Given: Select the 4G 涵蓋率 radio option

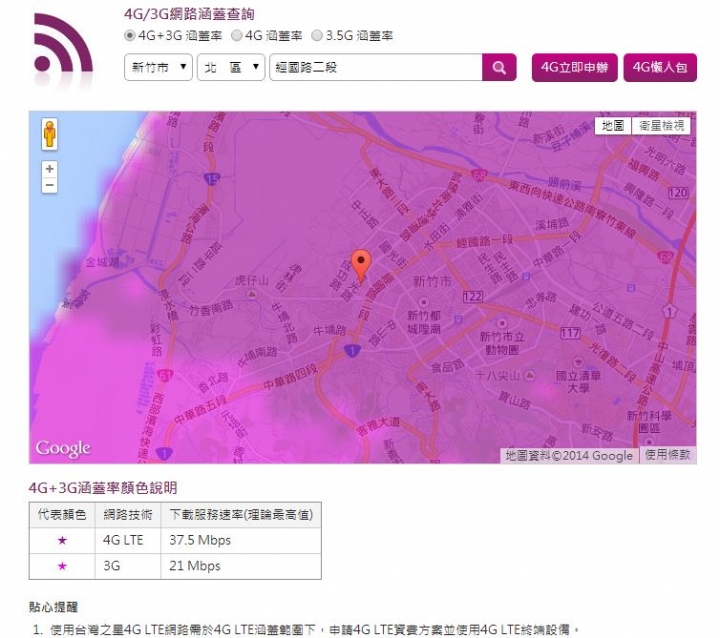Looking at the screenshot, I should [x=236, y=35].
